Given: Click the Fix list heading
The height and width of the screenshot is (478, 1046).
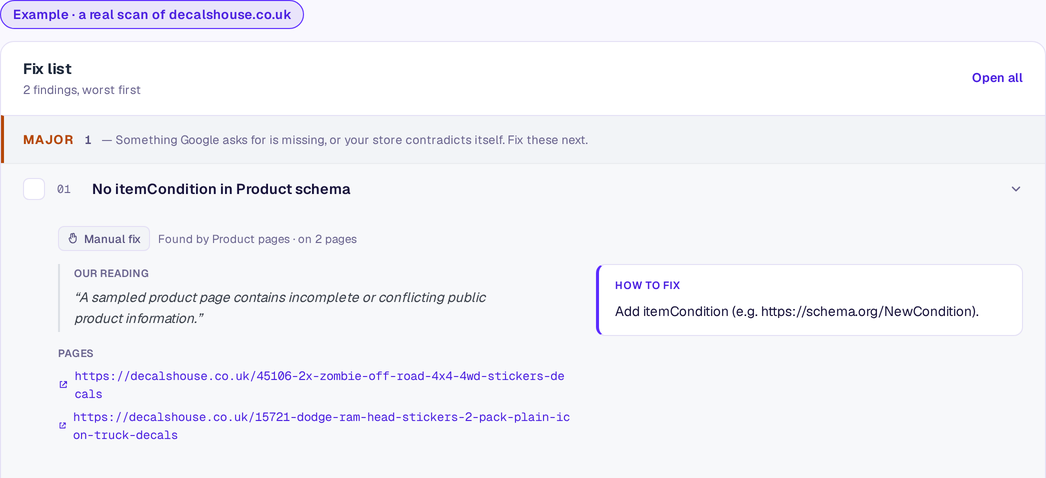Looking at the screenshot, I should coord(47,69).
